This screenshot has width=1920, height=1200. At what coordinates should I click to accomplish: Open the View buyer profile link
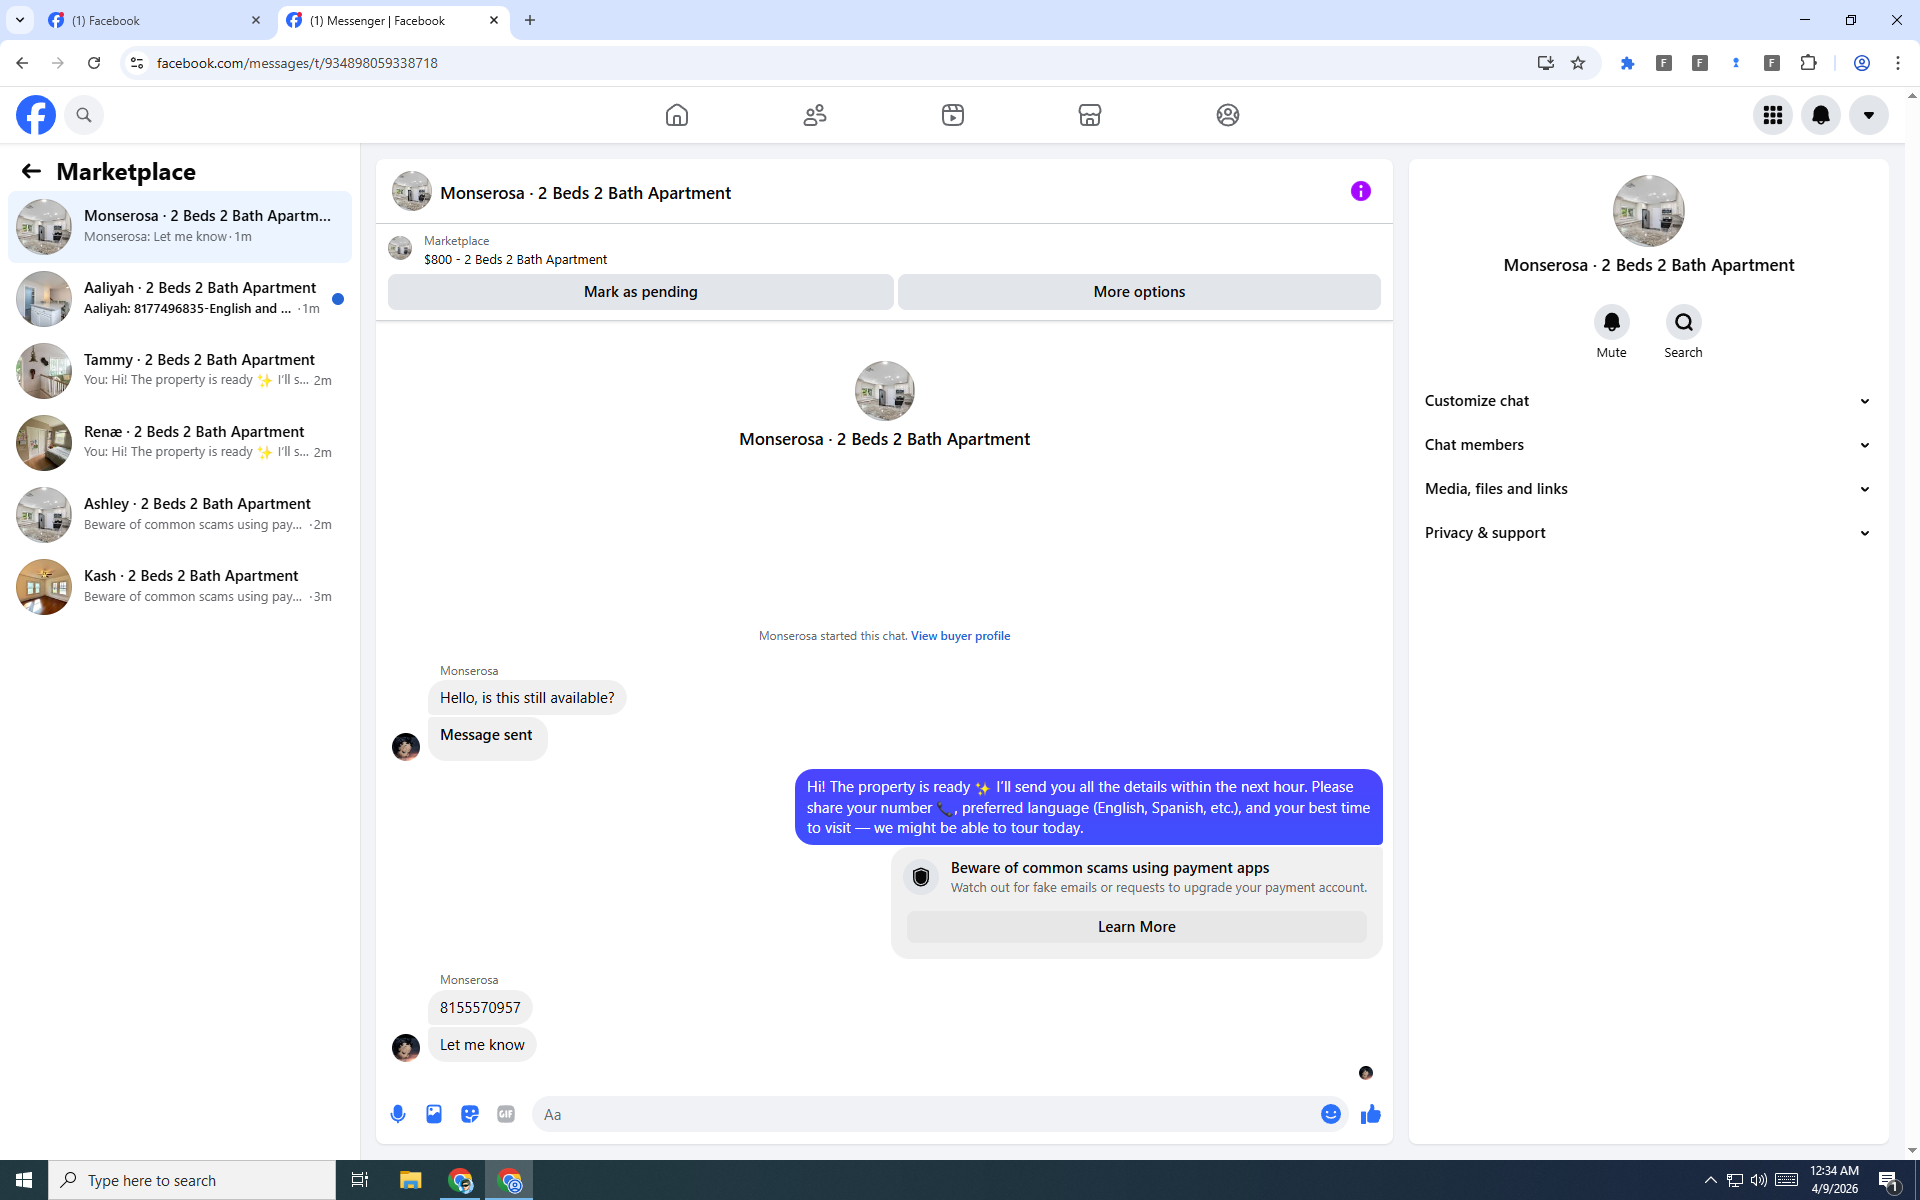click(960, 636)
